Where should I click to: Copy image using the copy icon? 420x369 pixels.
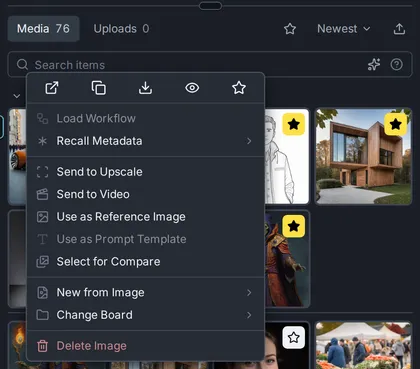click(x=99, y=88)
